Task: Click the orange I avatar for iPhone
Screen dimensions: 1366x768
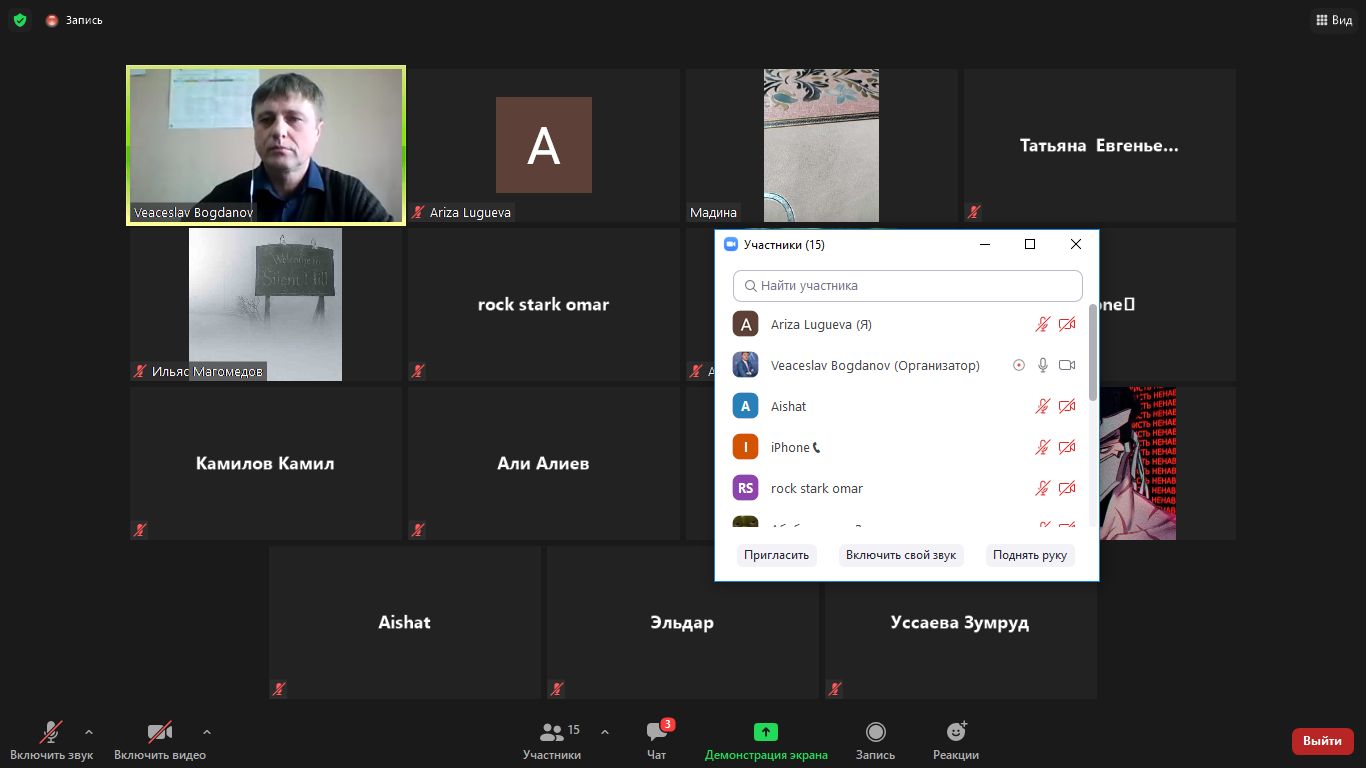Action: [x=745, y=447]
